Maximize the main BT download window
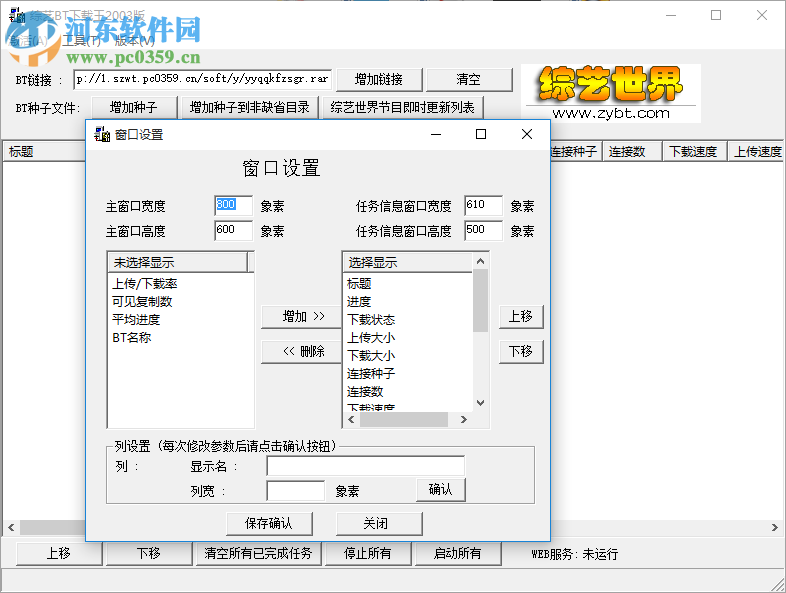Screen dimensions: 786x593 point(716,15)
